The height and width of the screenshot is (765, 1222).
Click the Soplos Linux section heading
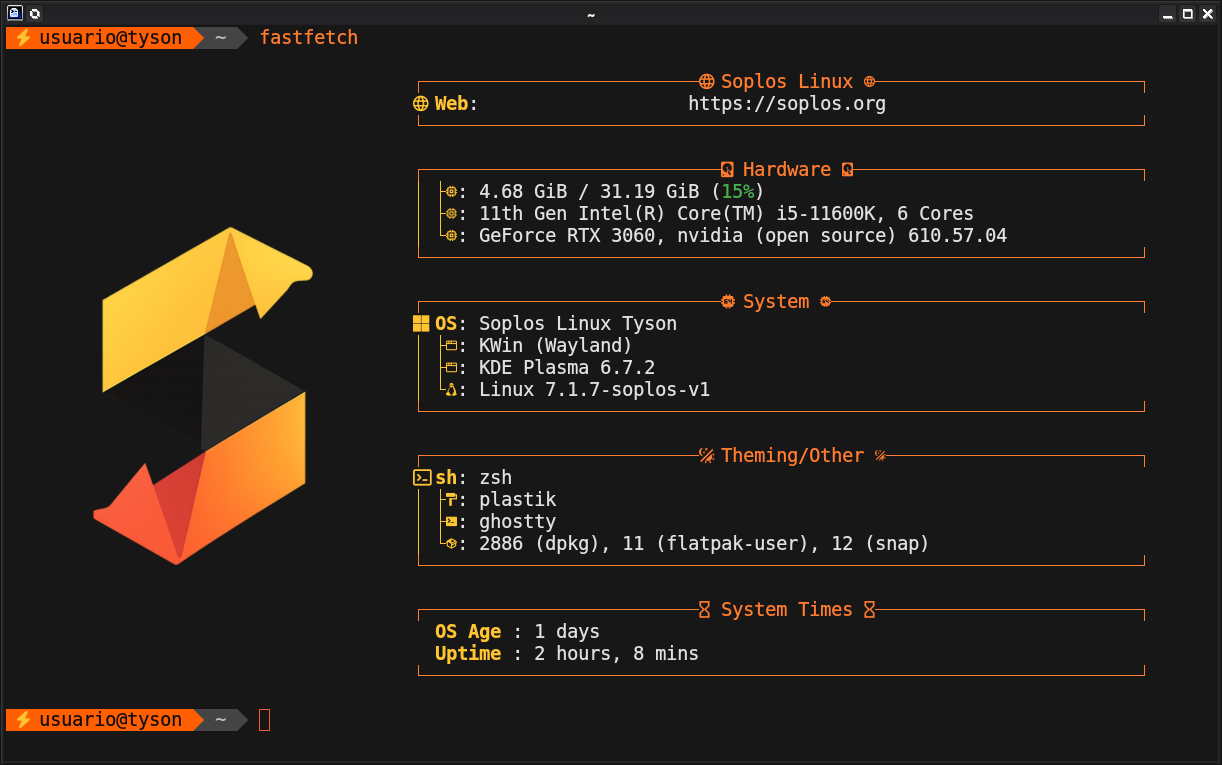[x=787, y=82]
